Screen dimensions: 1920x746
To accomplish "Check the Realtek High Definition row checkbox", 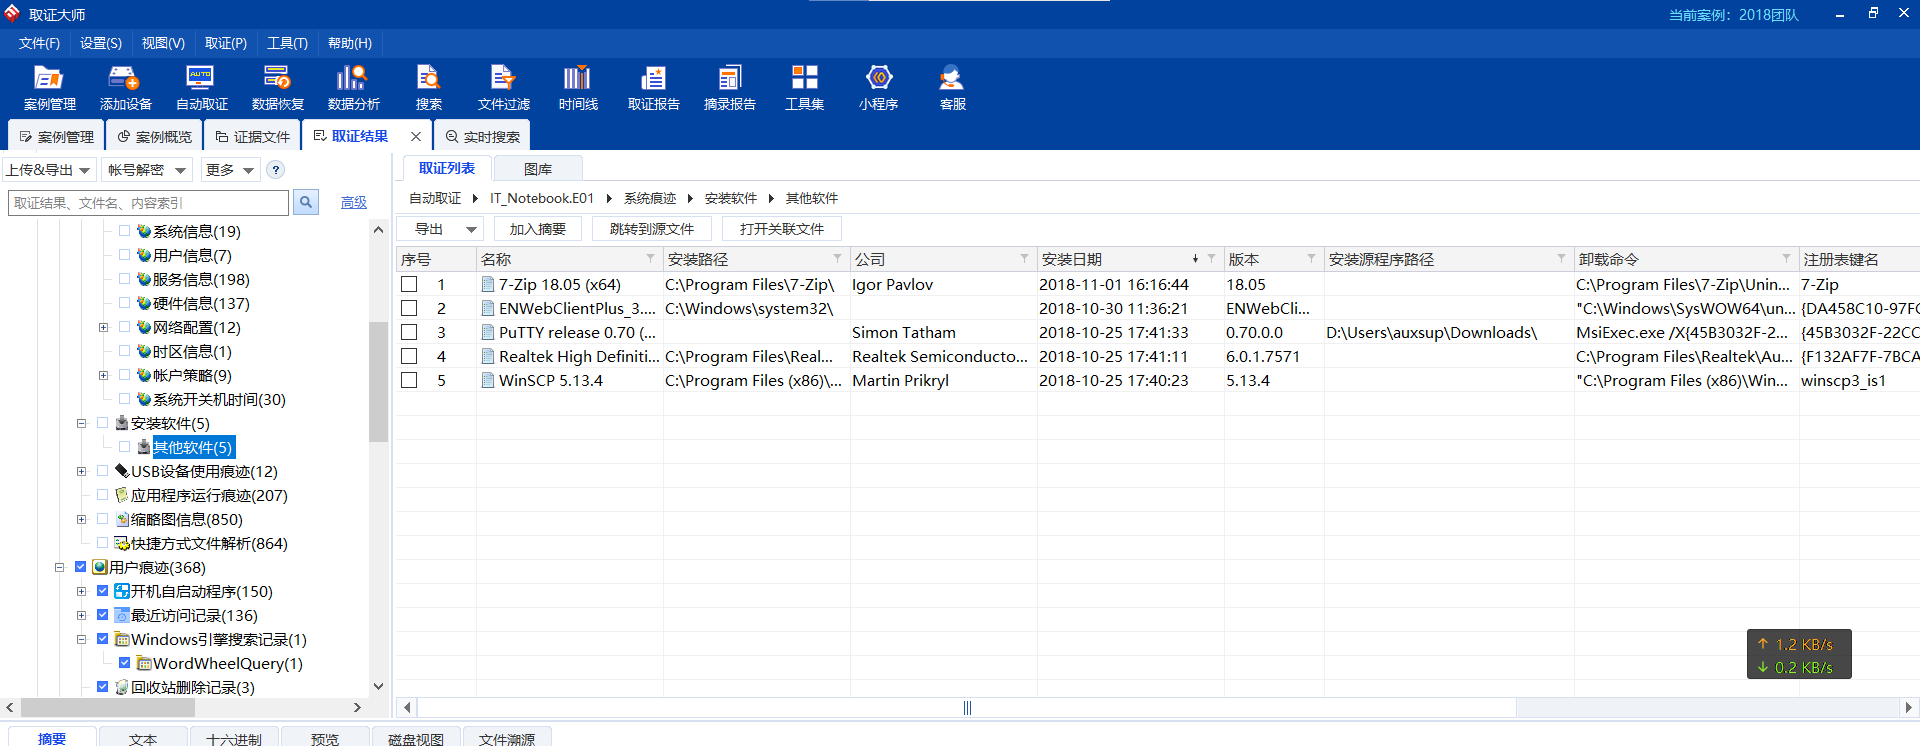I will [x=409, y=356].
